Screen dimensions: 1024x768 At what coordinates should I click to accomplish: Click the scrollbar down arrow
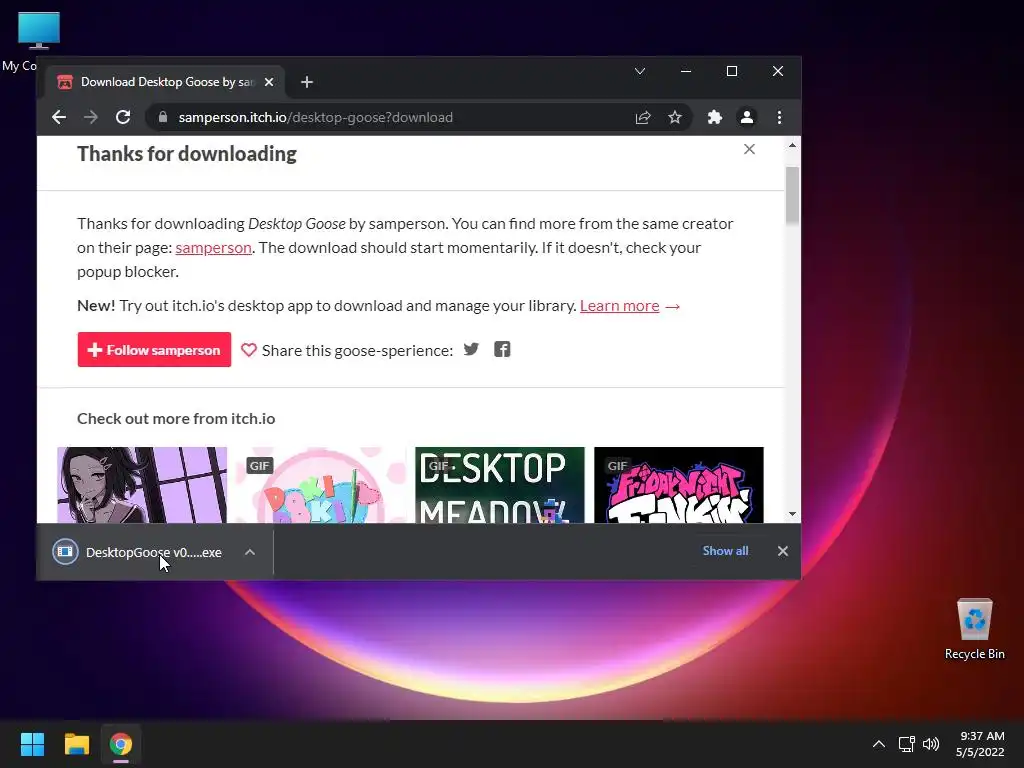tap(792, 514)
